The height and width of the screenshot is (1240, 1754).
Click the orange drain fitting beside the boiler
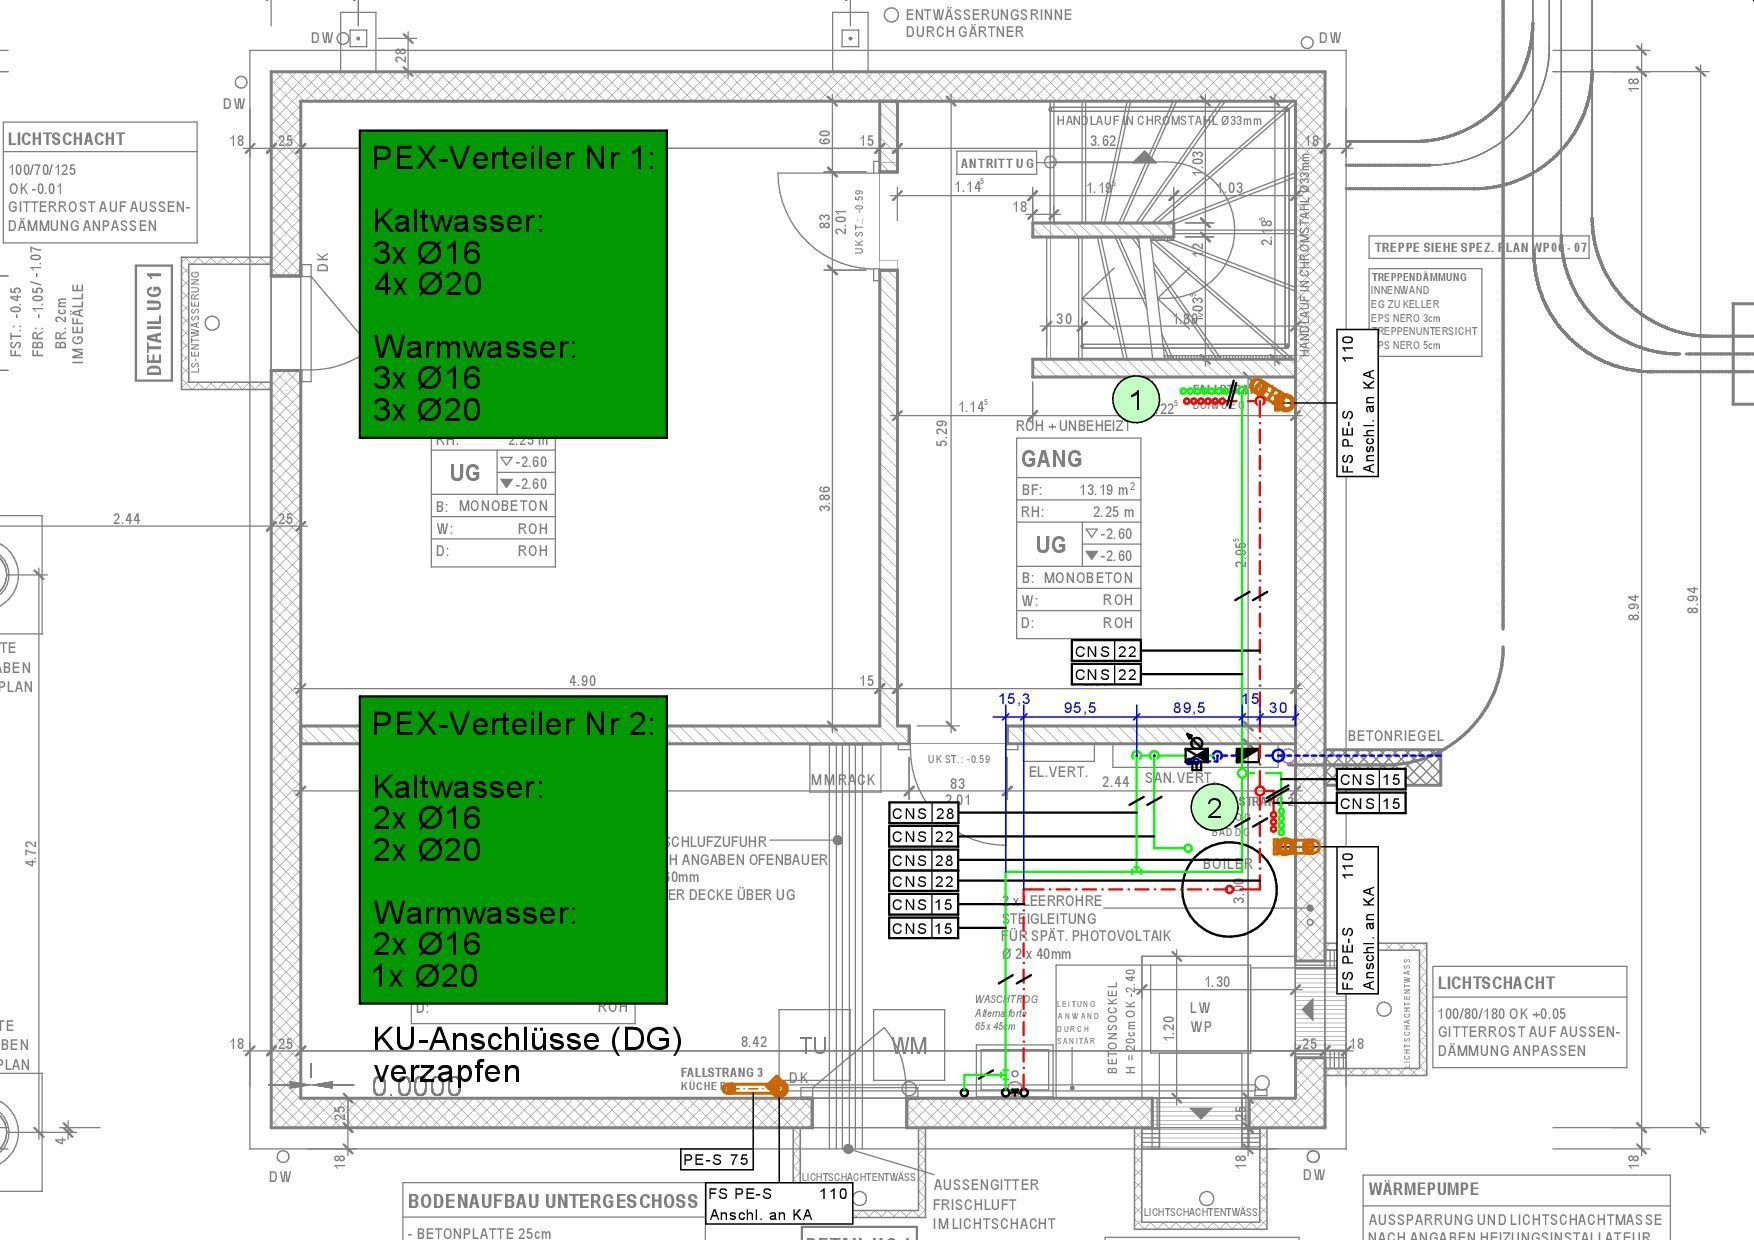tap(1297, 847)
